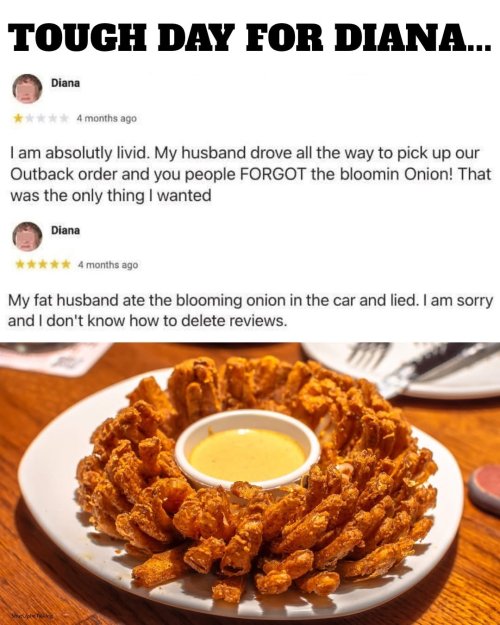Image resolution: width=500 pixels, height=625 pixels.
Task: Open the Diana name link on second review
Action: pos(65,230)
